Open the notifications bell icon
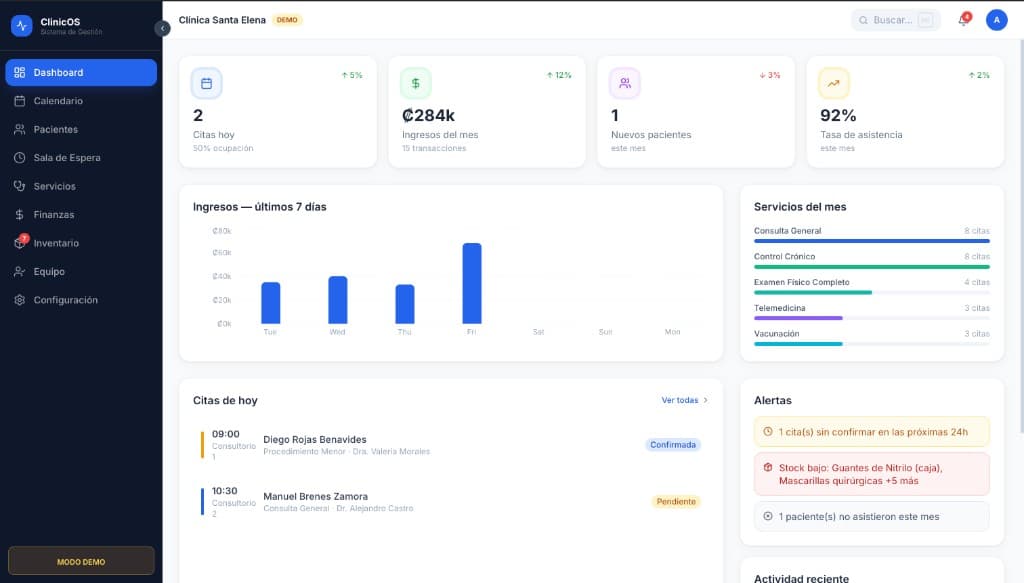The image size is (1024, 583). pos(963,20)
